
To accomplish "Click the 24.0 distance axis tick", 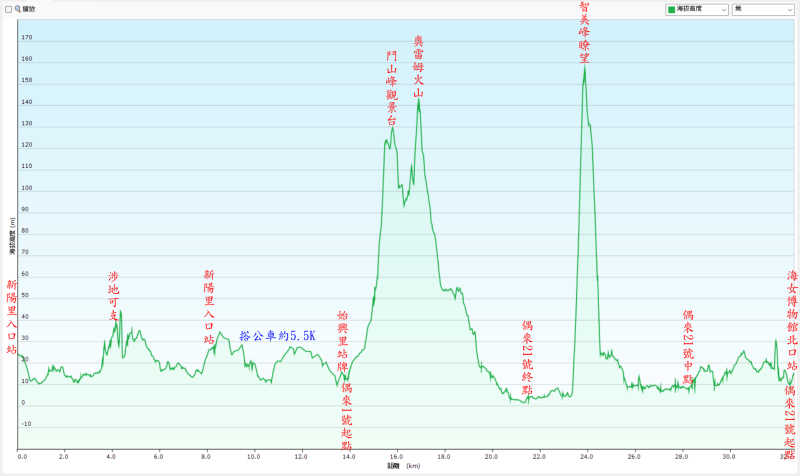I will (586, 457).
